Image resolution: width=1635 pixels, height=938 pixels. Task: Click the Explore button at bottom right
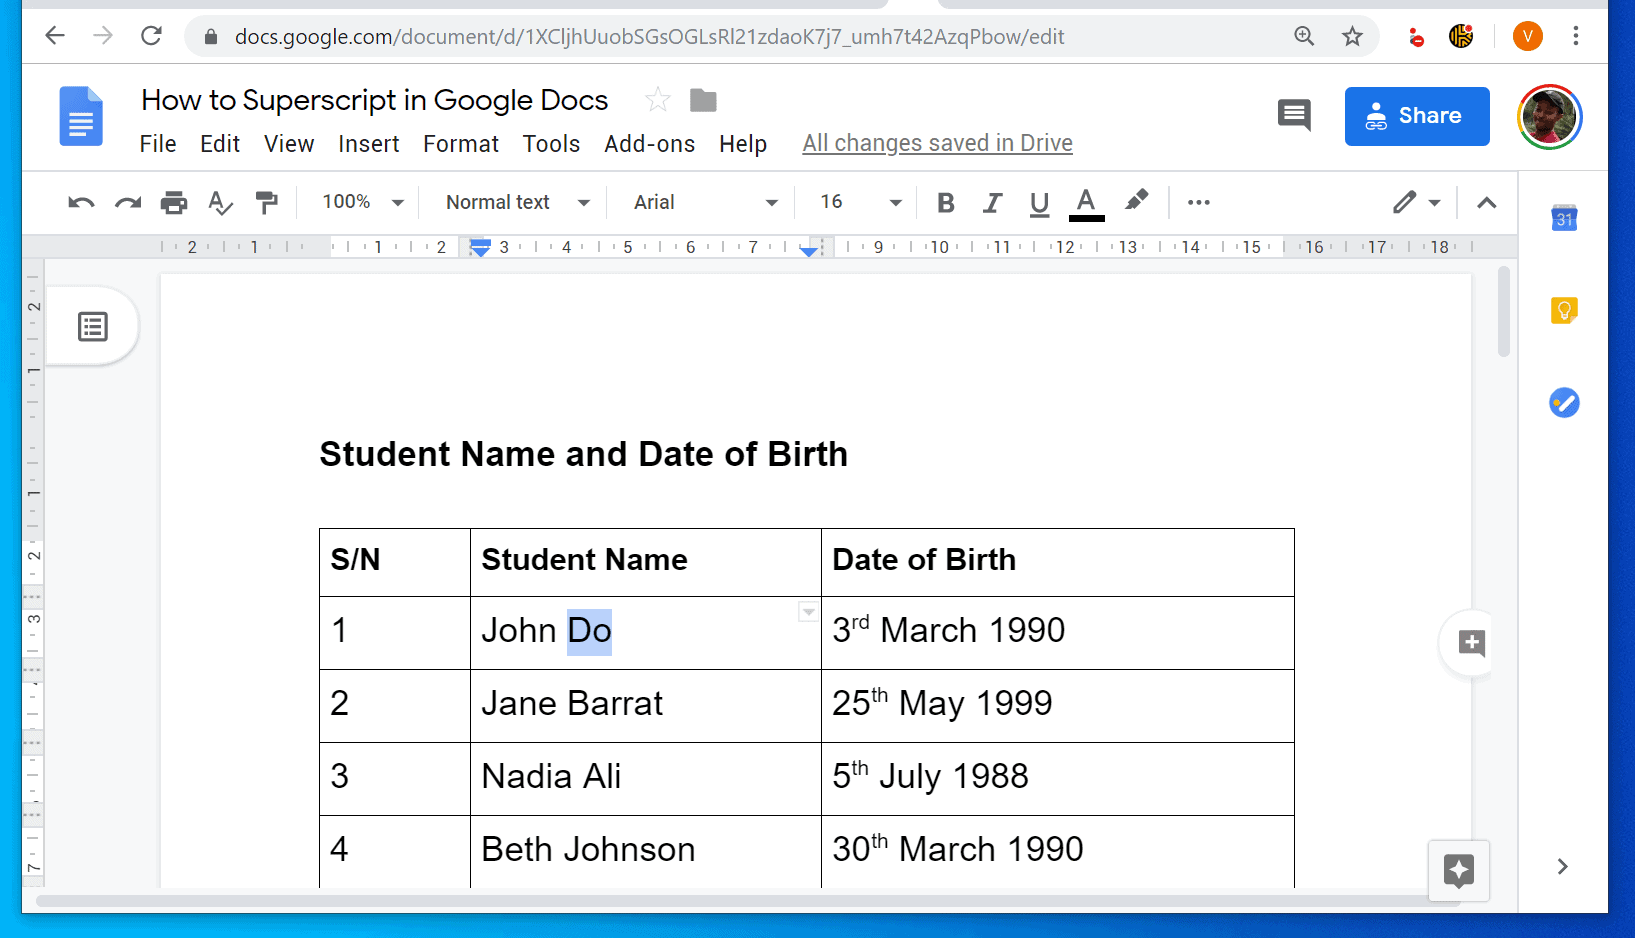(1458, 870)
